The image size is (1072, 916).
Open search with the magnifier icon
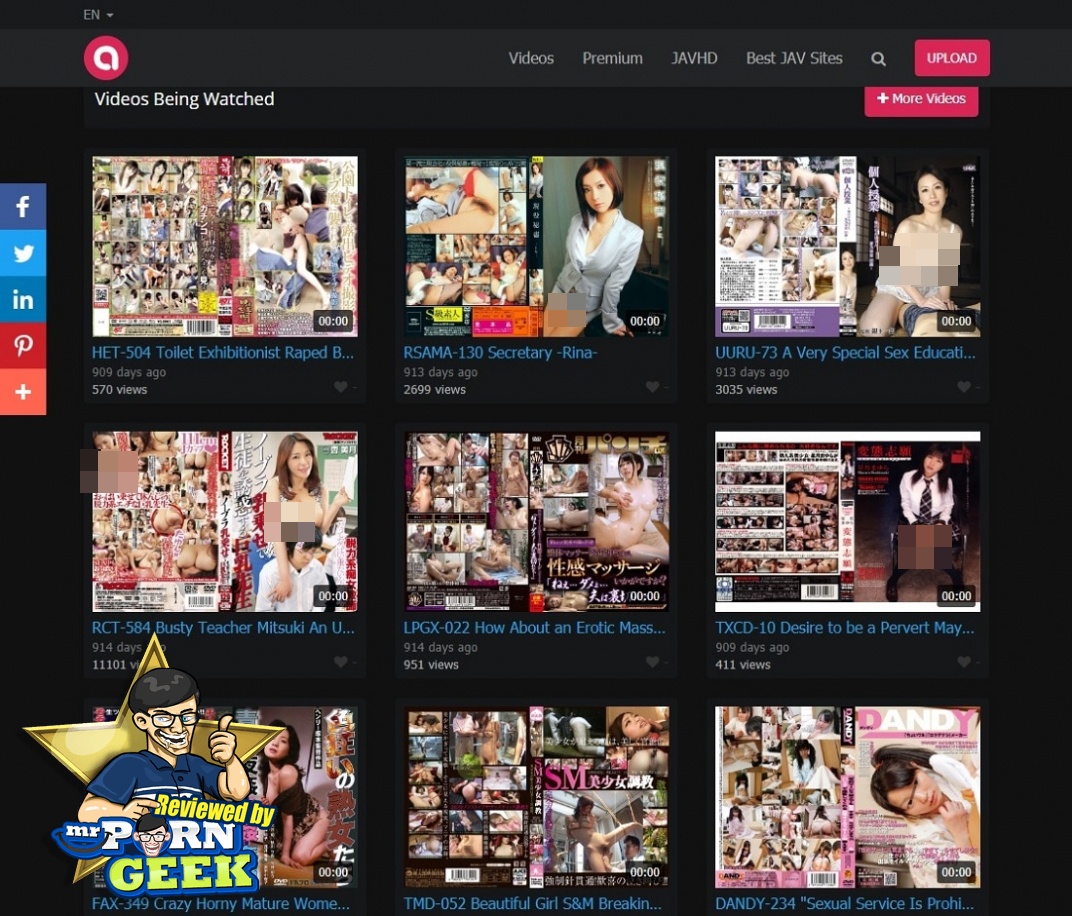coord(878,59)
